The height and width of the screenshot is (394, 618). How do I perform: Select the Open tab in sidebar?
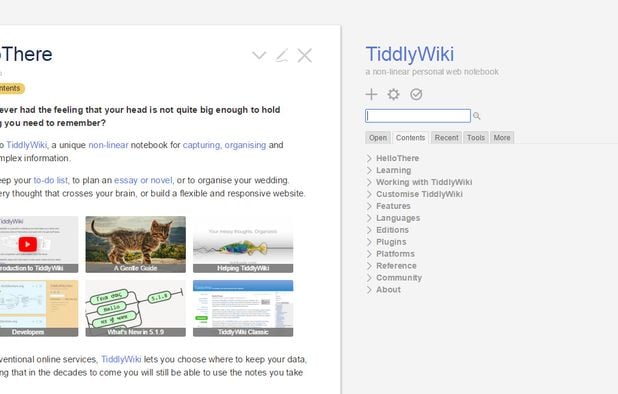[378, 138]
